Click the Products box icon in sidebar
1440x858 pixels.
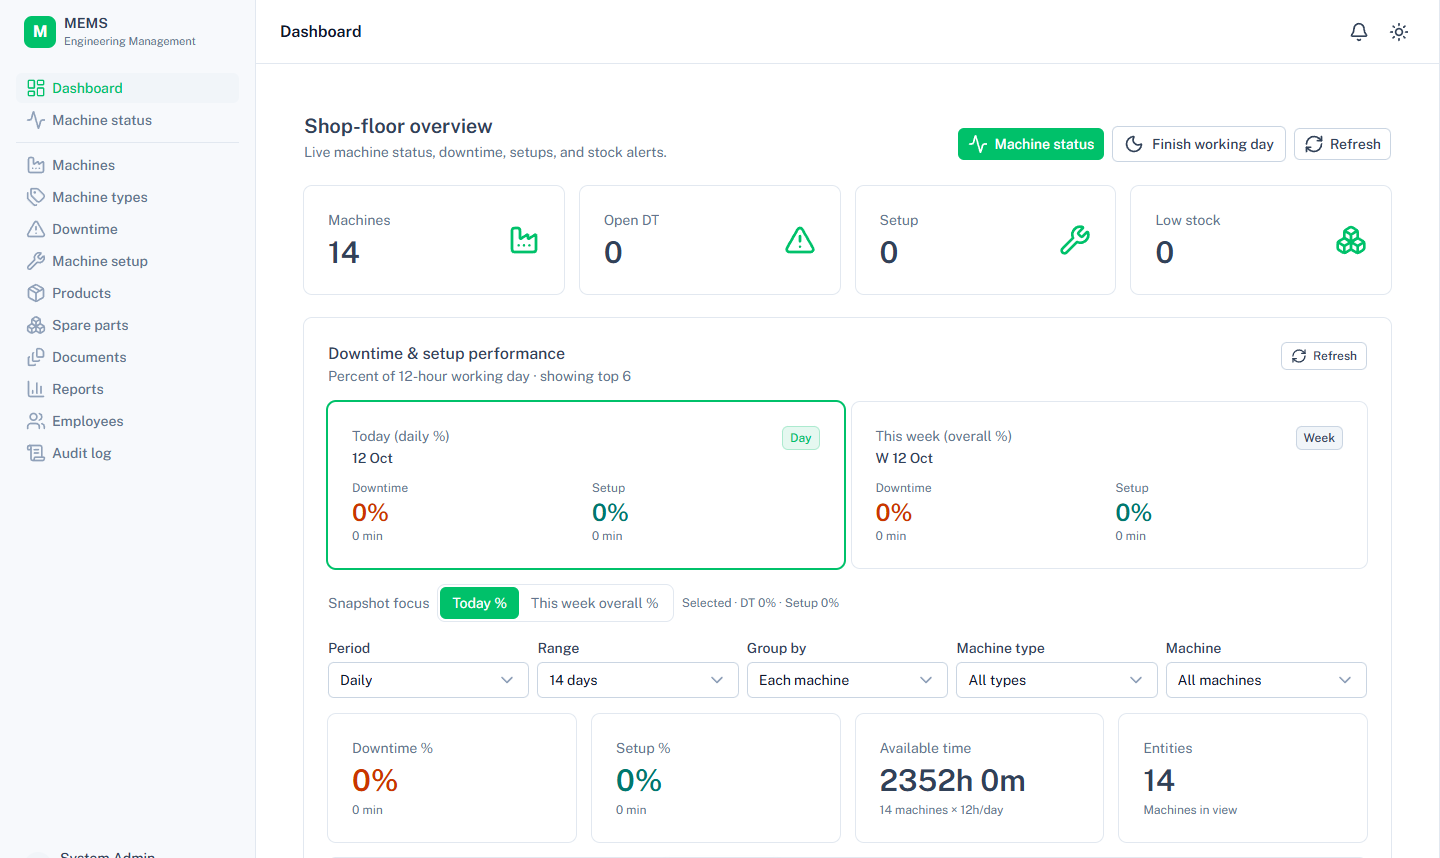point(36,293)
